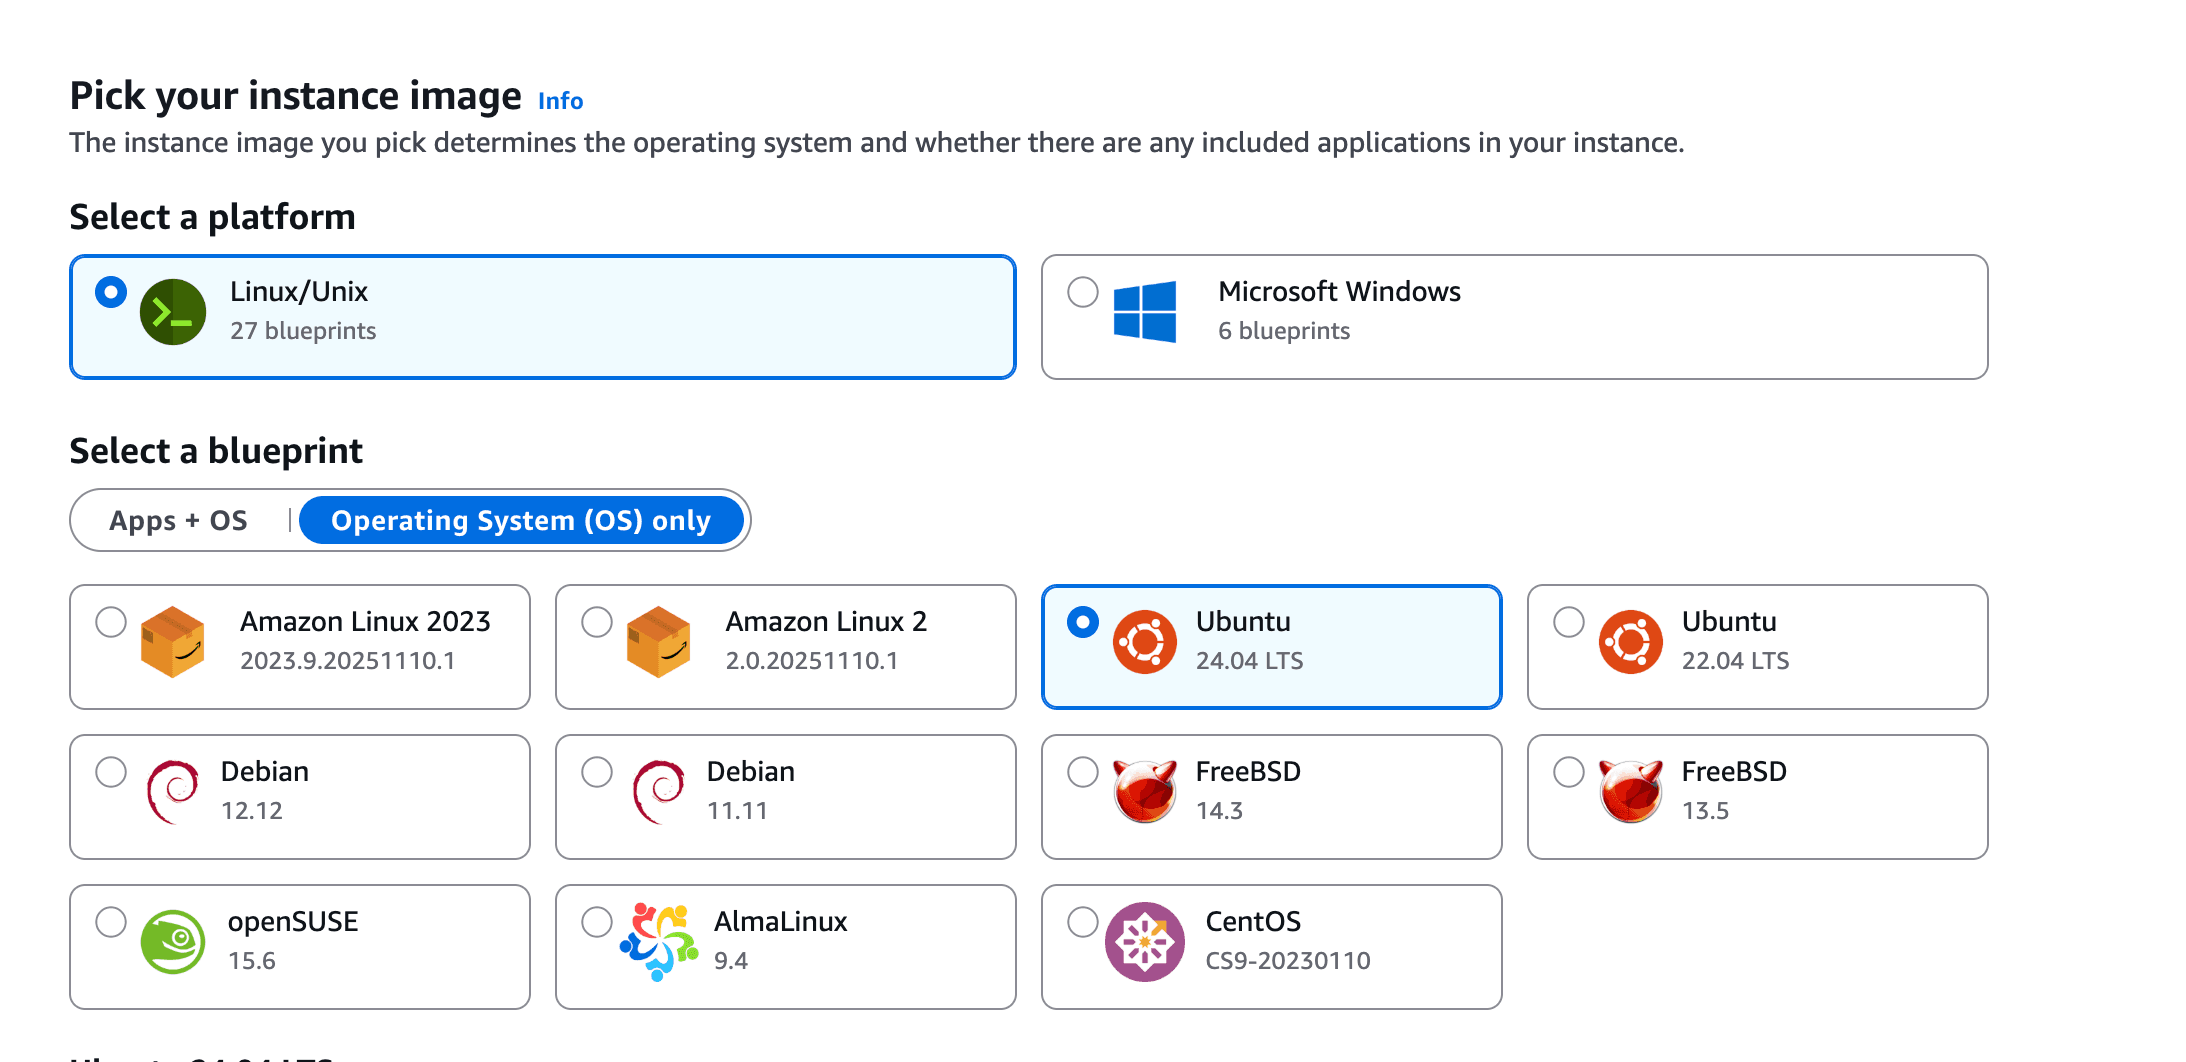The width and height of the screenshot is (2186, 1062).
Task: Click the Linux/Unix terminal icon
Action: (173, 311)
